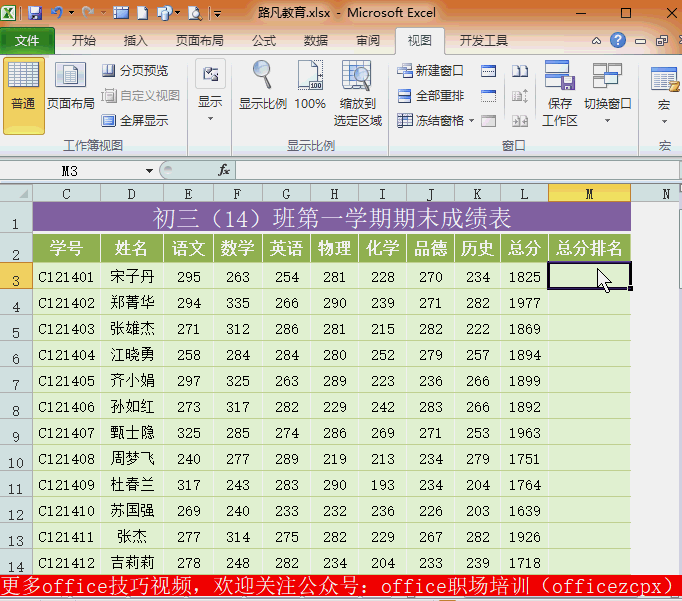
Task: Toggle Full Screen (全屏显示) mode
Action: coord(135,121)
